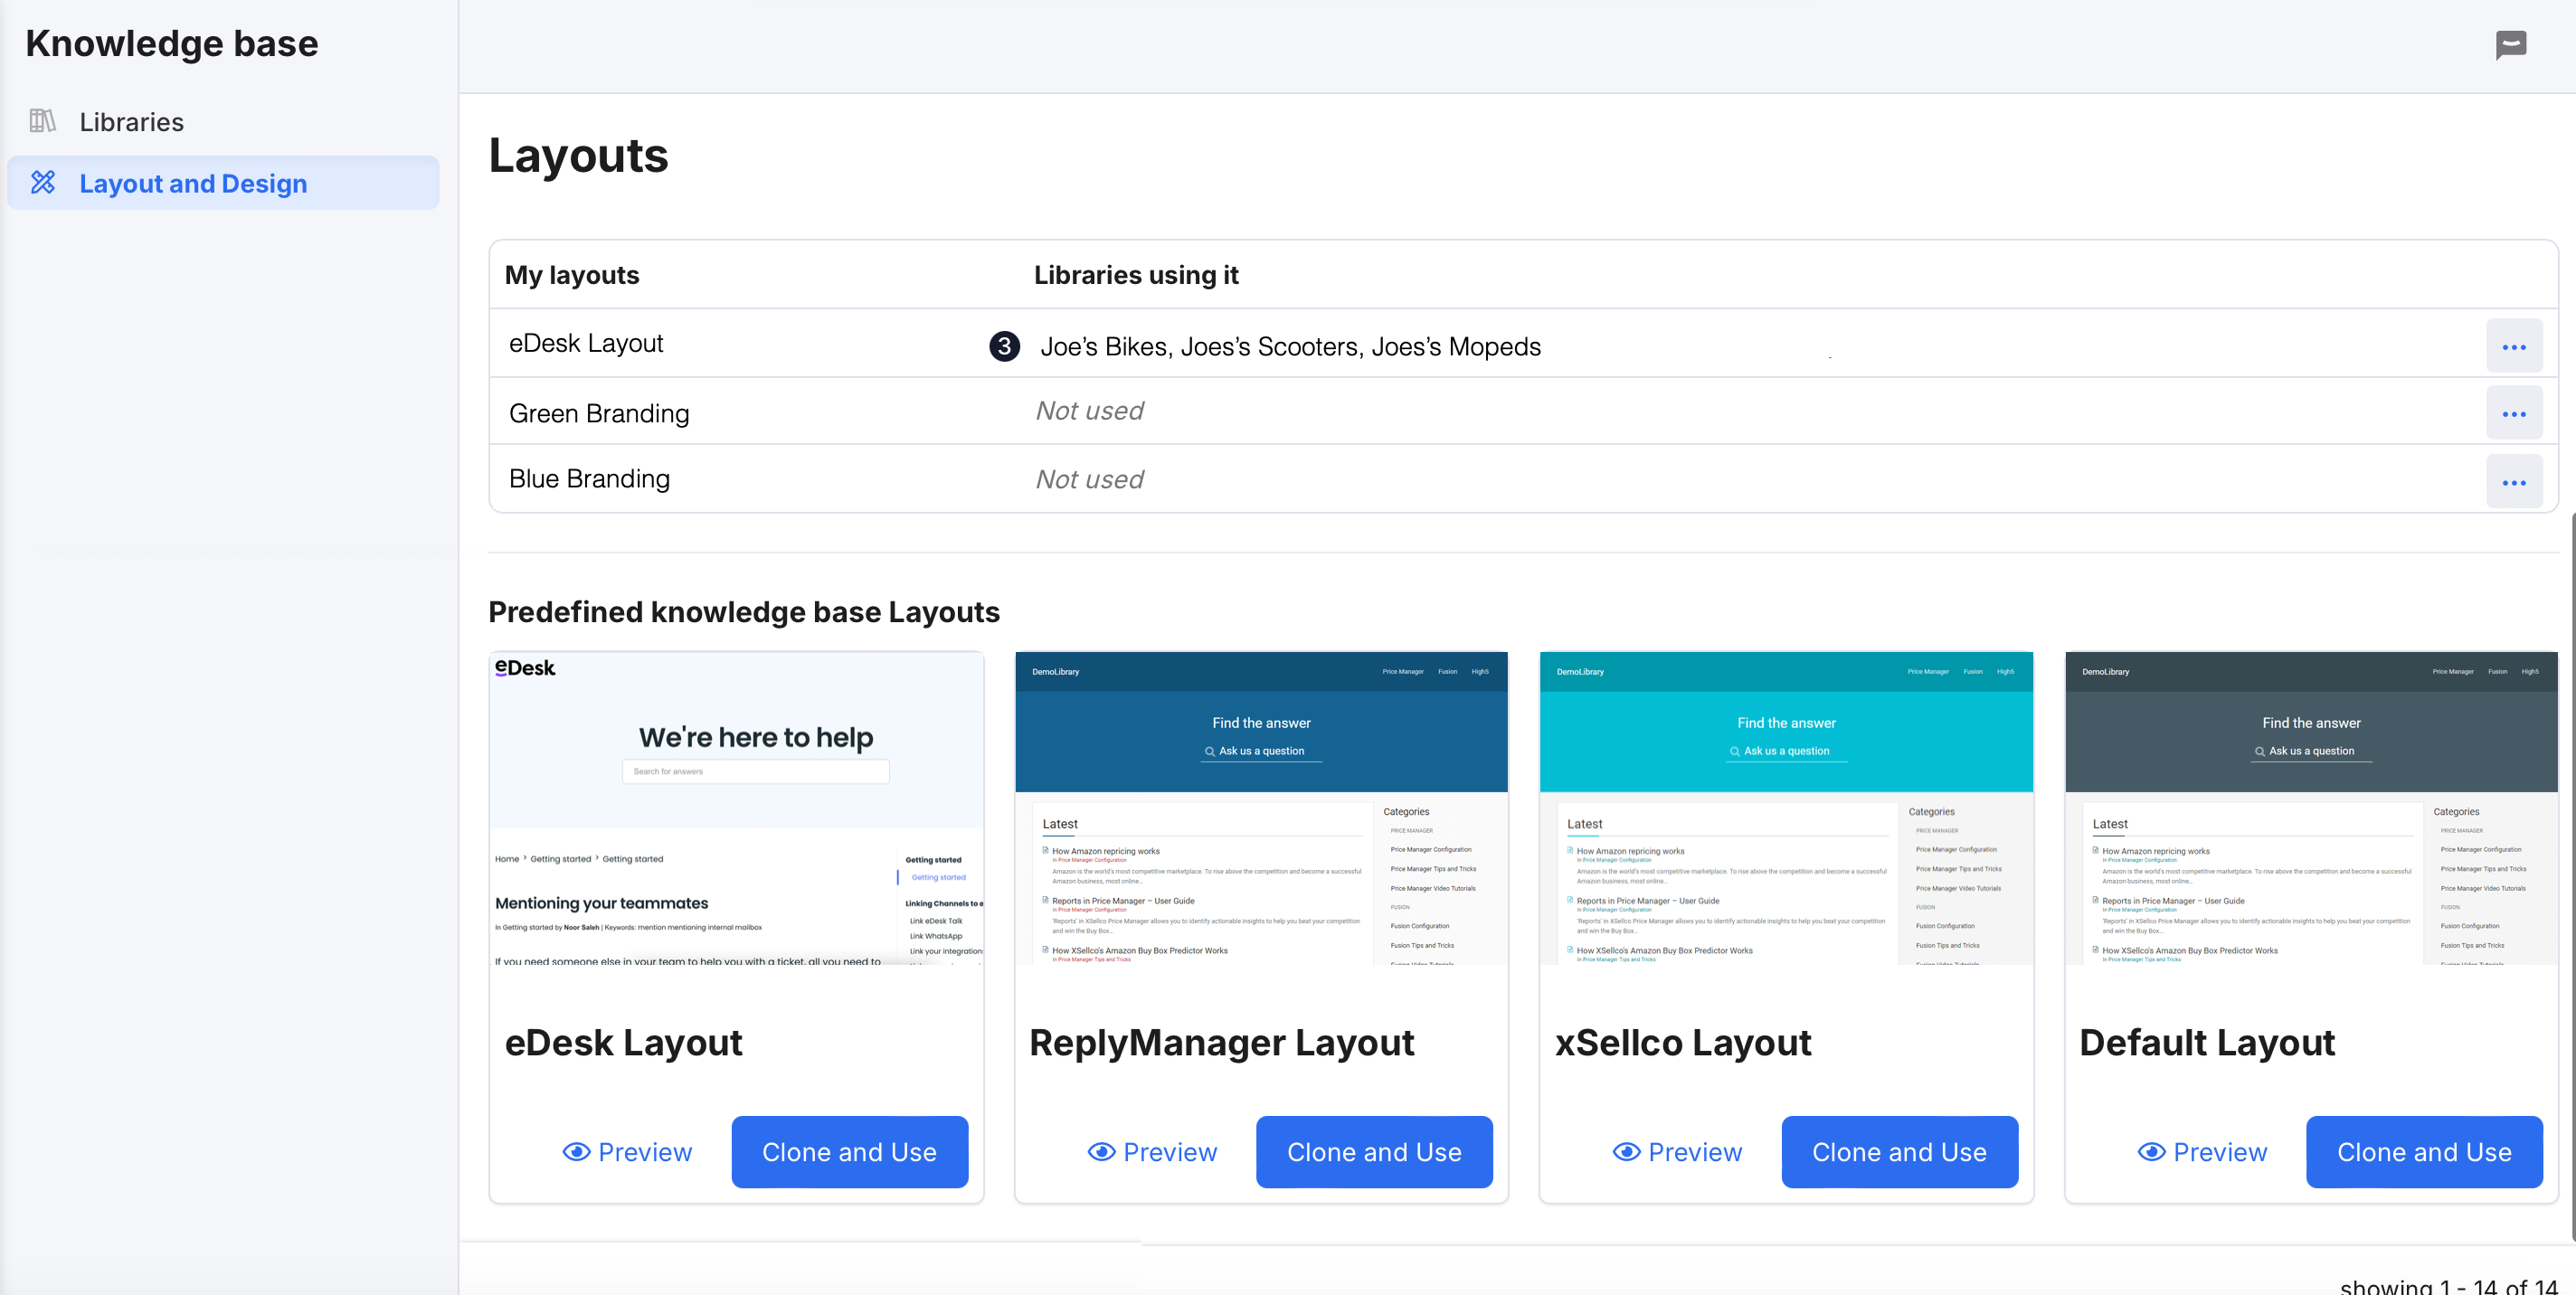Open the chat message icon at top right
The image size is (2576, 1295).
coord(2510,45)
